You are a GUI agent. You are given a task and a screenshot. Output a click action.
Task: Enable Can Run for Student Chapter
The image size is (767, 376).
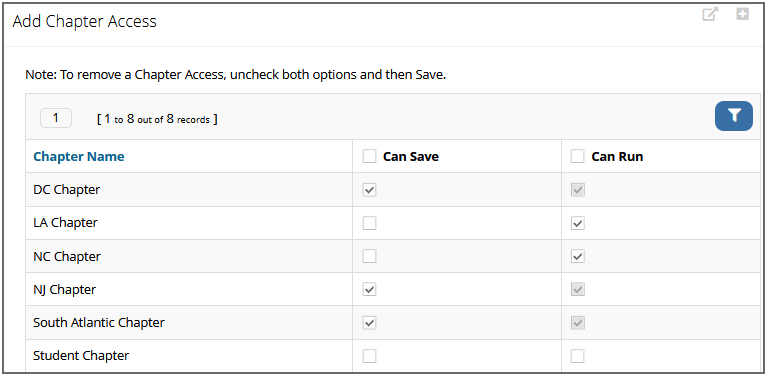coord(578,356)
